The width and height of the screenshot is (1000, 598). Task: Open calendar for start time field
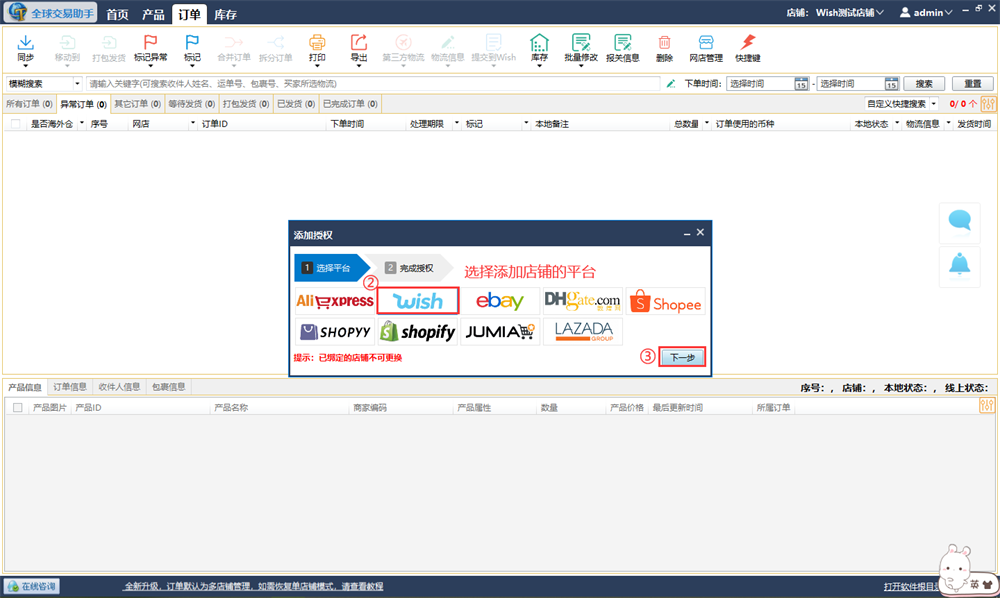click(x=801, y=84)
